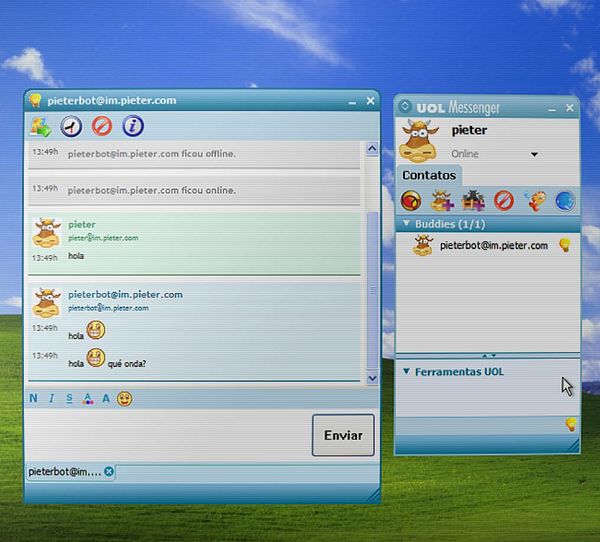Screen dimensions: 600x542
Task: Click the add group icon
Action: [x=473, y=201]
